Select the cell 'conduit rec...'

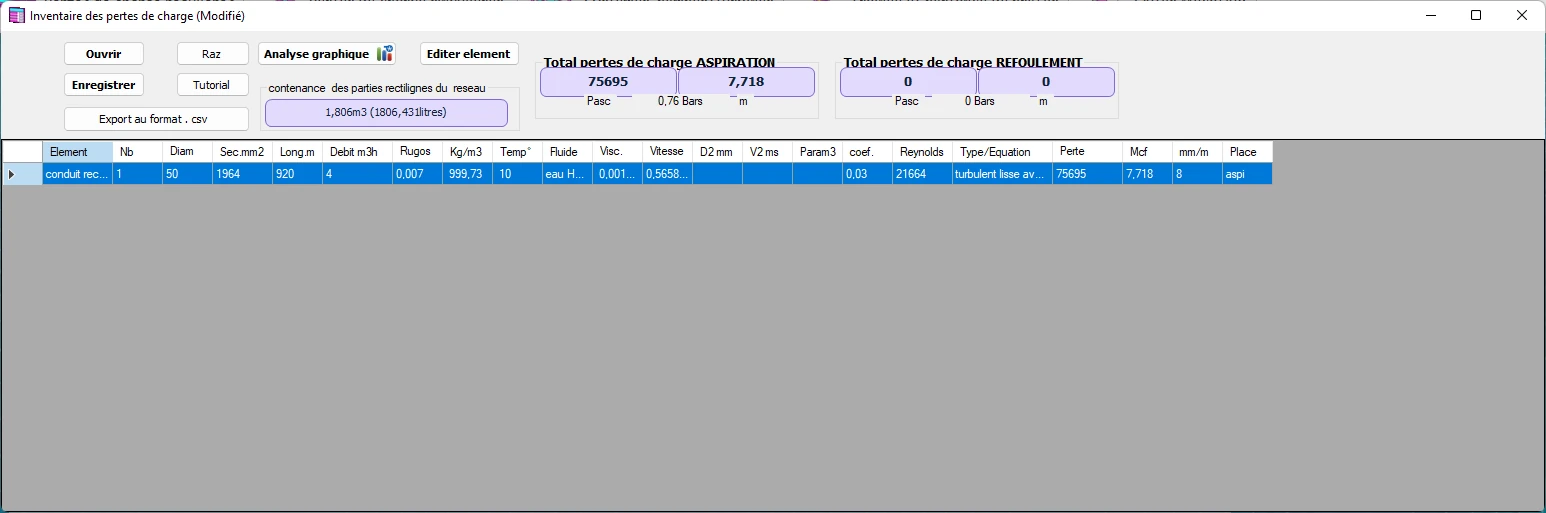click(x=77, y=174)
